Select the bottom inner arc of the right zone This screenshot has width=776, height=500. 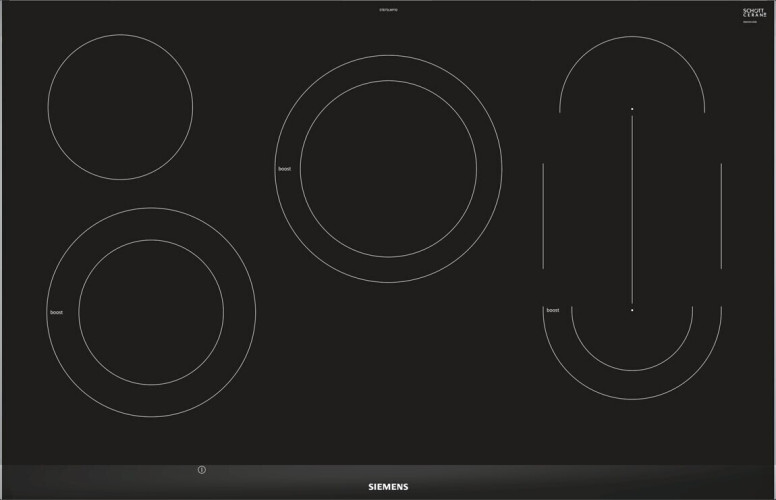point(632,370)
